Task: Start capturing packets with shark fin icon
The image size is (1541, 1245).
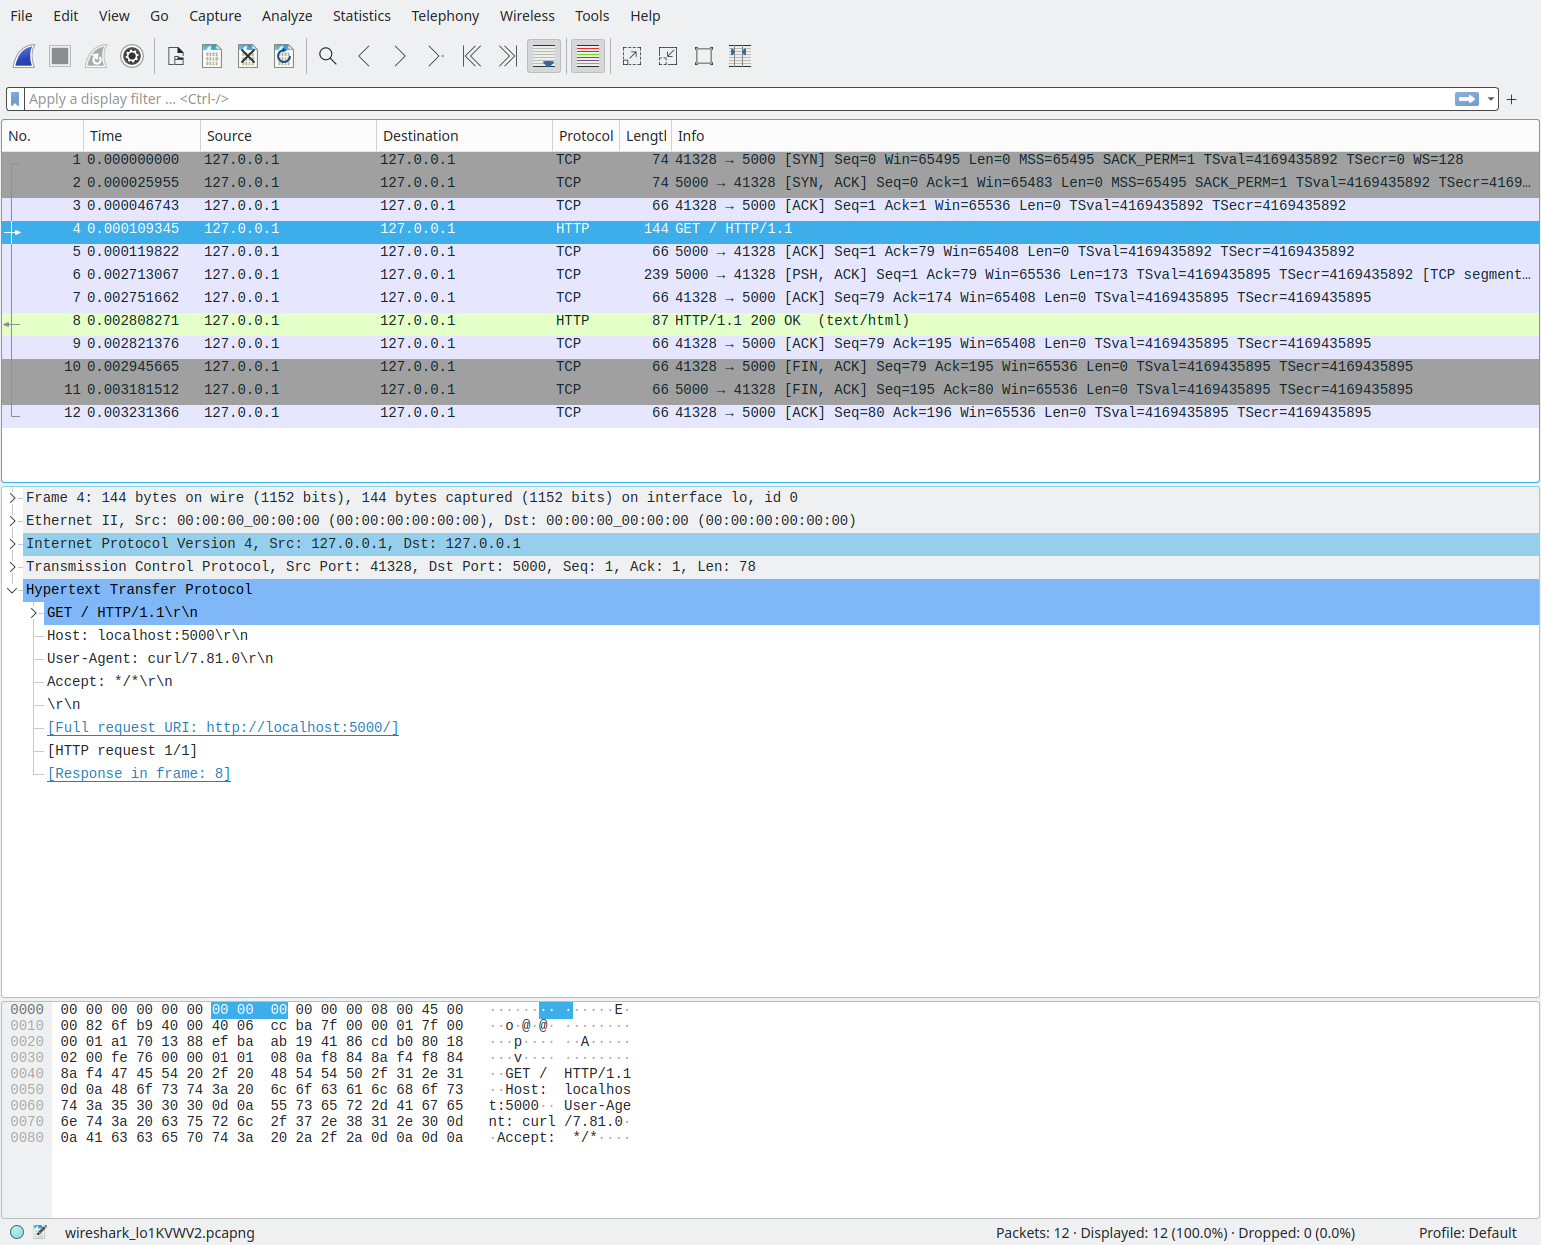Action: click(25, 56)
